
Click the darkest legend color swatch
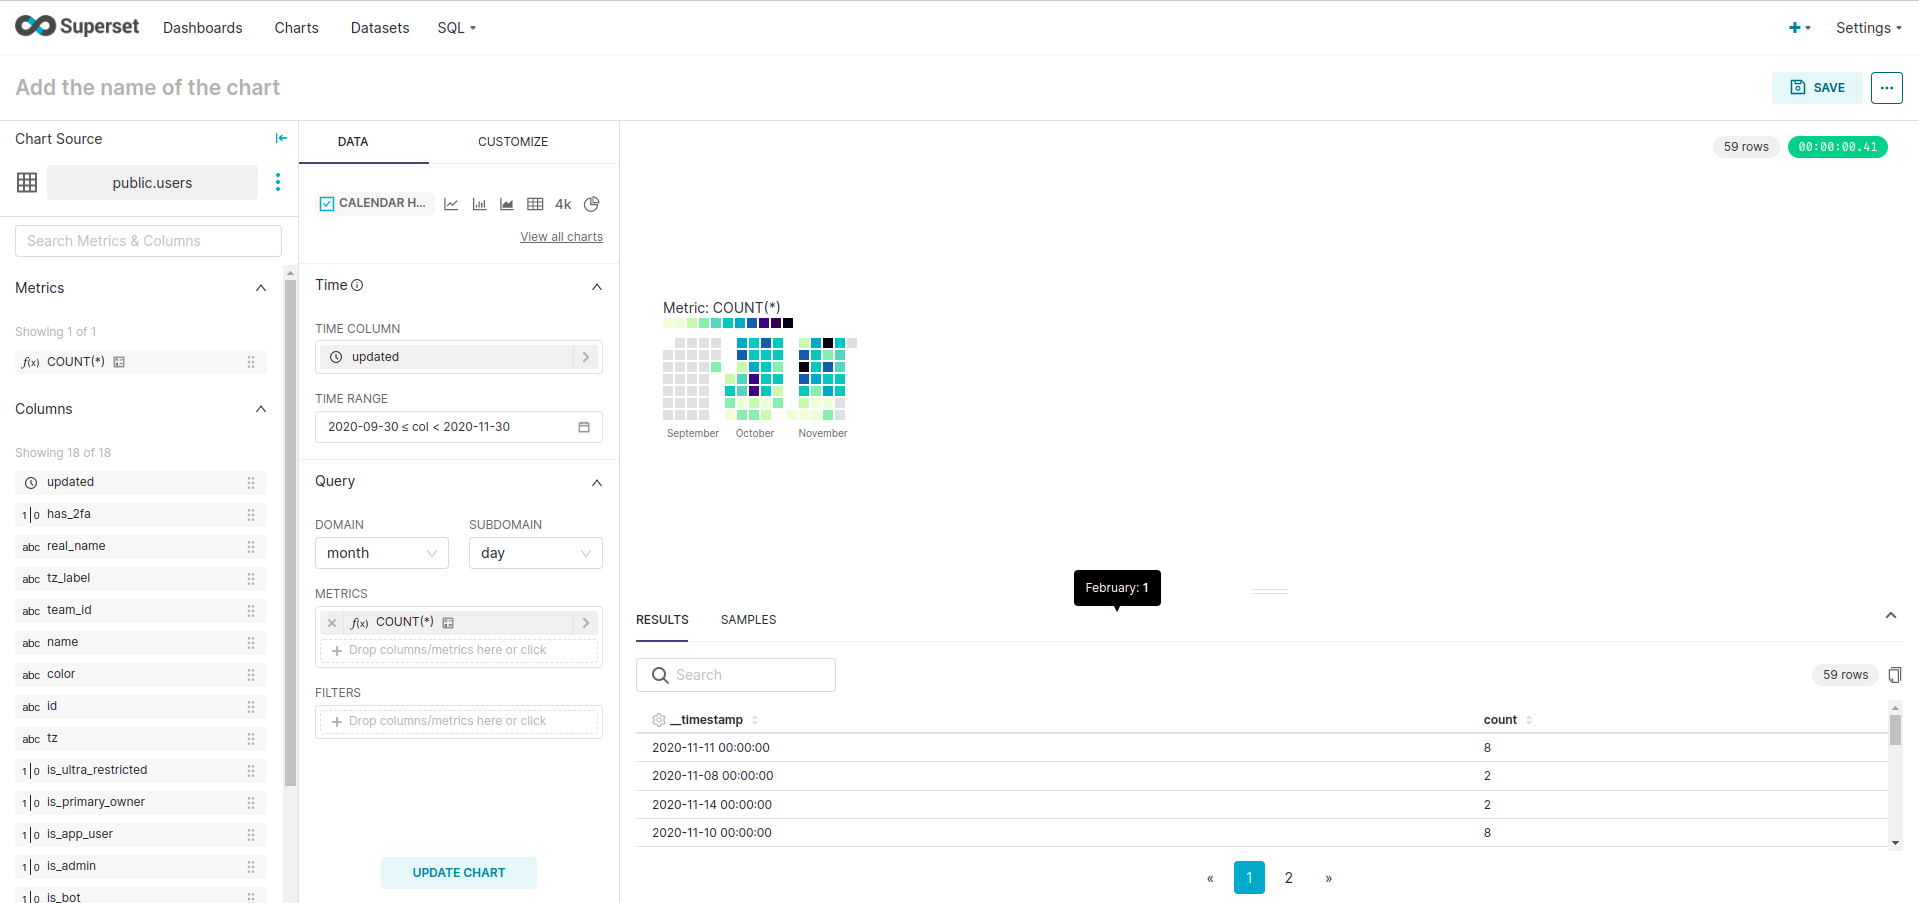788,323
